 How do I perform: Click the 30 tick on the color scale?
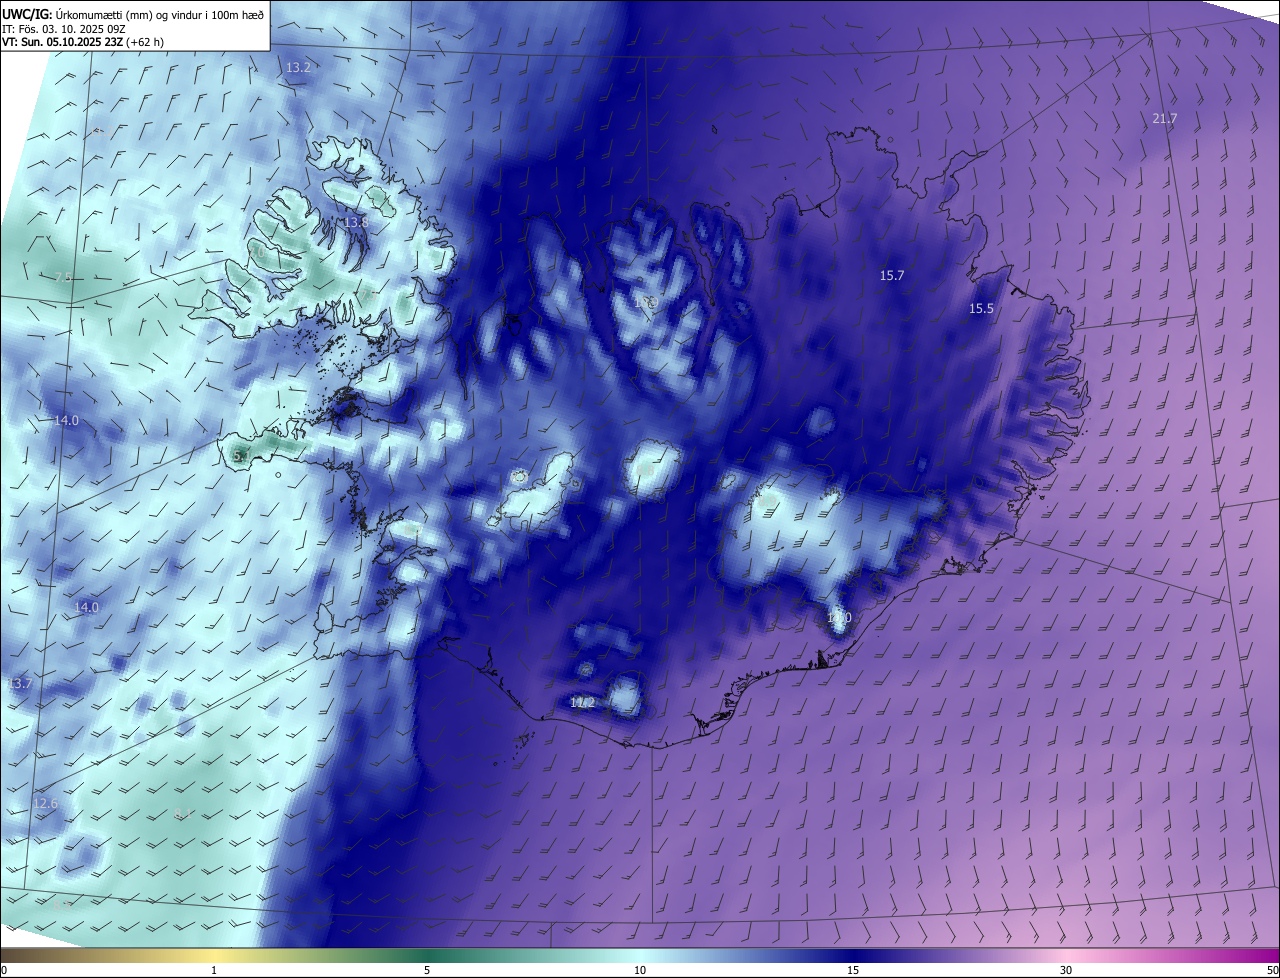[1066, 970]
